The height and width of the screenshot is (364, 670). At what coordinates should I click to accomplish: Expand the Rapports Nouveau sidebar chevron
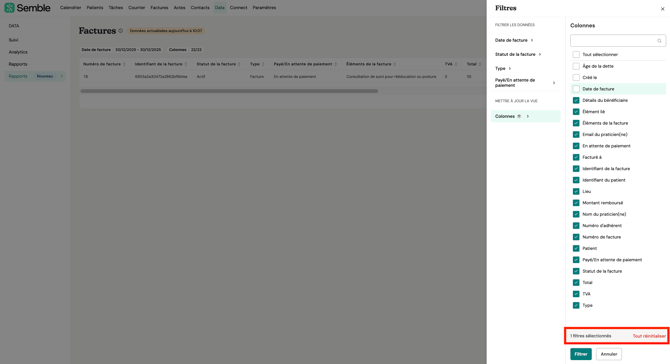pyautogui.click(x=62, y=76)
